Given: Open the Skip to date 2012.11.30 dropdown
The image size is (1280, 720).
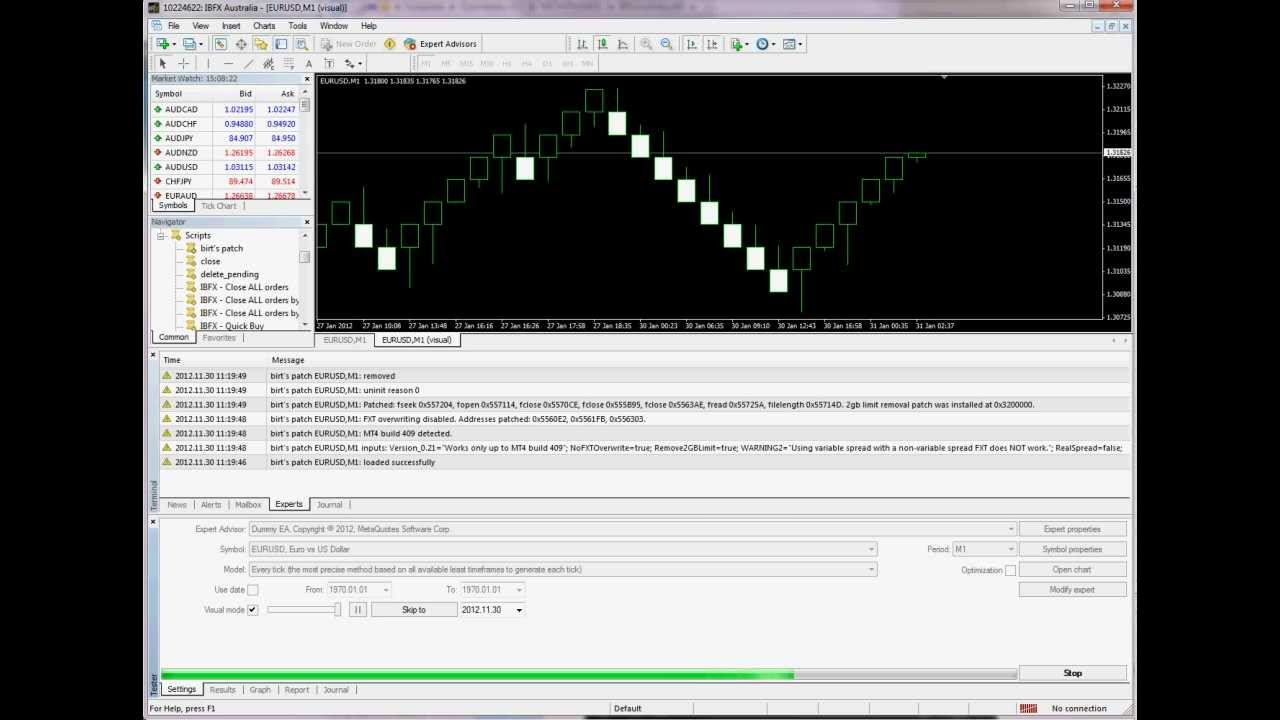Looking at the screenshot, I should 518,610.
